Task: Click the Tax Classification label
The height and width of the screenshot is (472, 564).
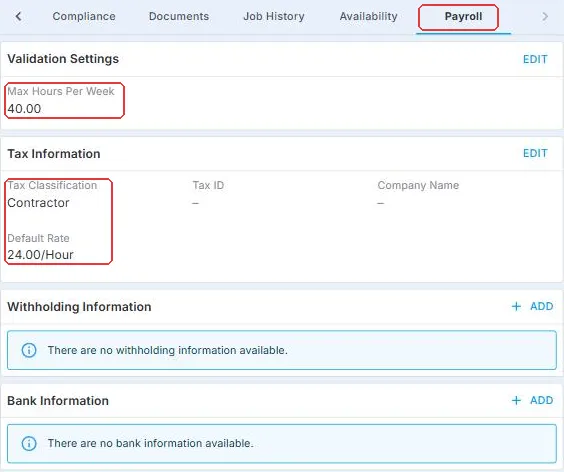Action: coord(52,185)
